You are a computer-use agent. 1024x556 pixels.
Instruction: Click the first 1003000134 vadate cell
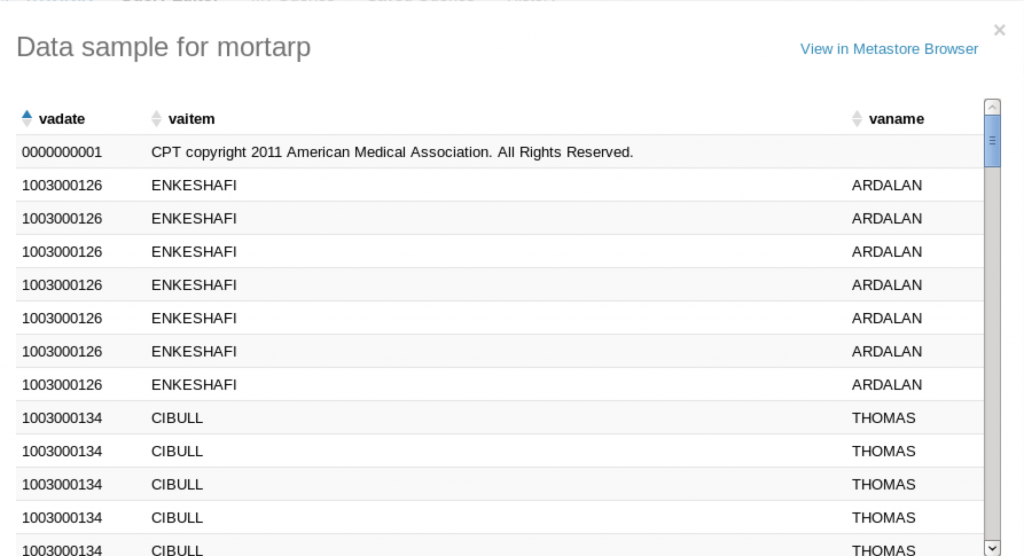coord(62,418)
